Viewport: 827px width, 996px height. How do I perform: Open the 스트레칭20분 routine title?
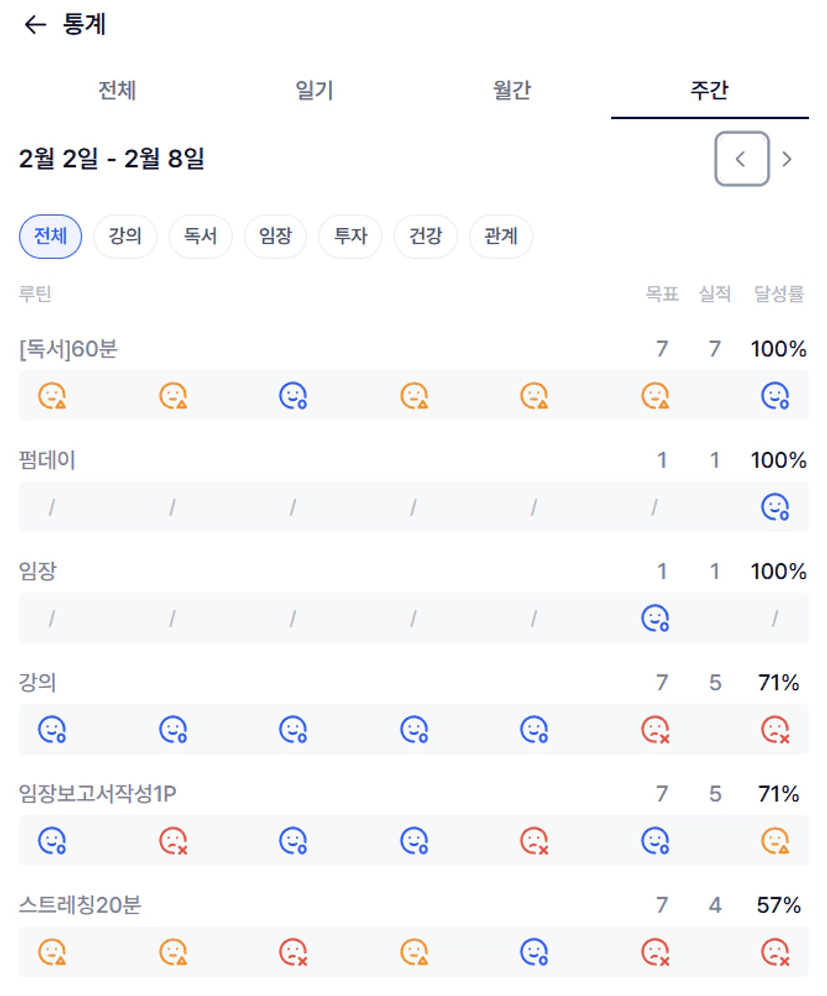80,906
